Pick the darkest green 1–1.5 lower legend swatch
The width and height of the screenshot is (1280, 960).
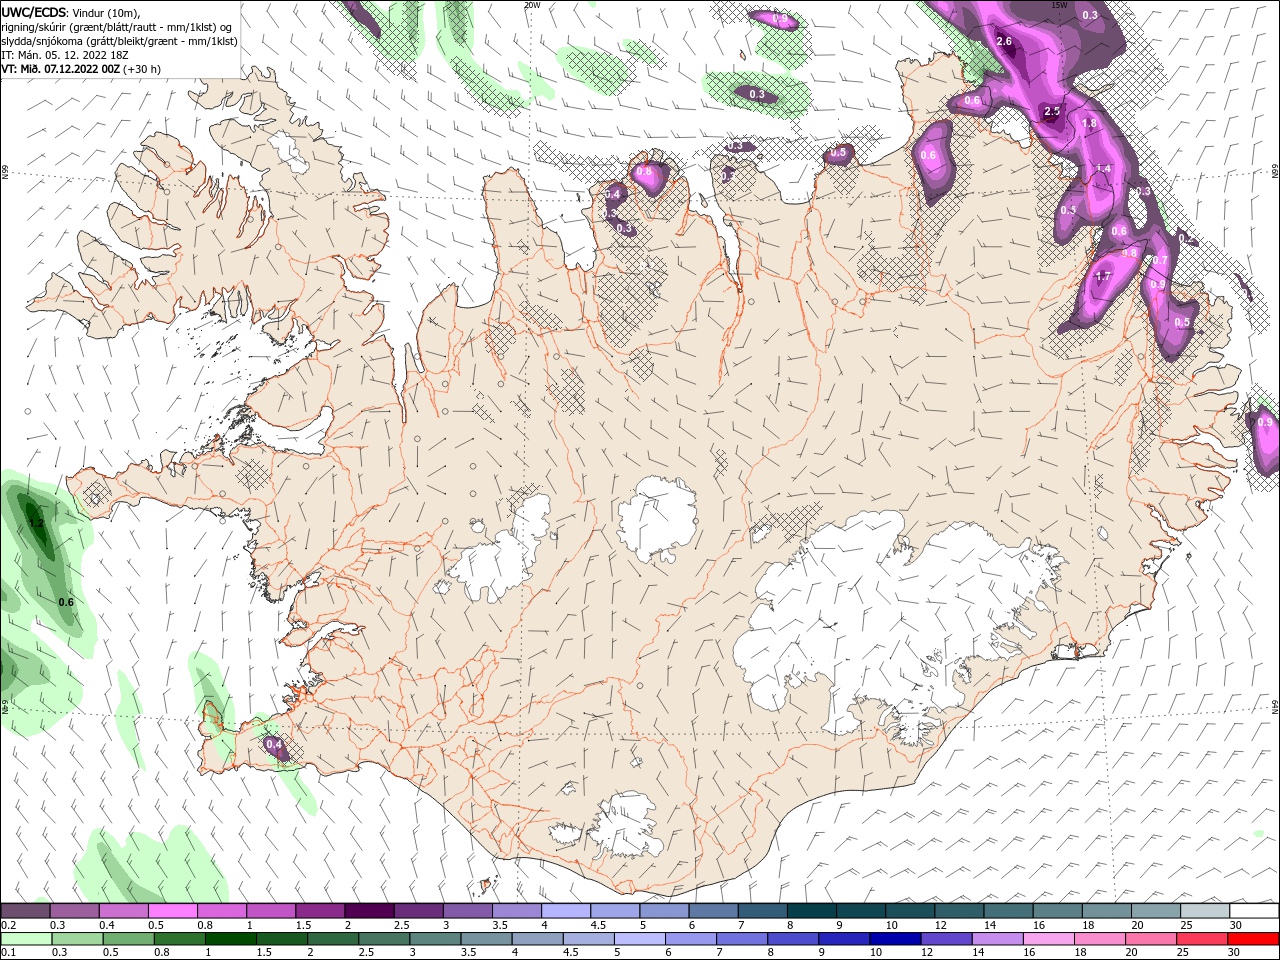pyautogui.click(x=230, y=939)
